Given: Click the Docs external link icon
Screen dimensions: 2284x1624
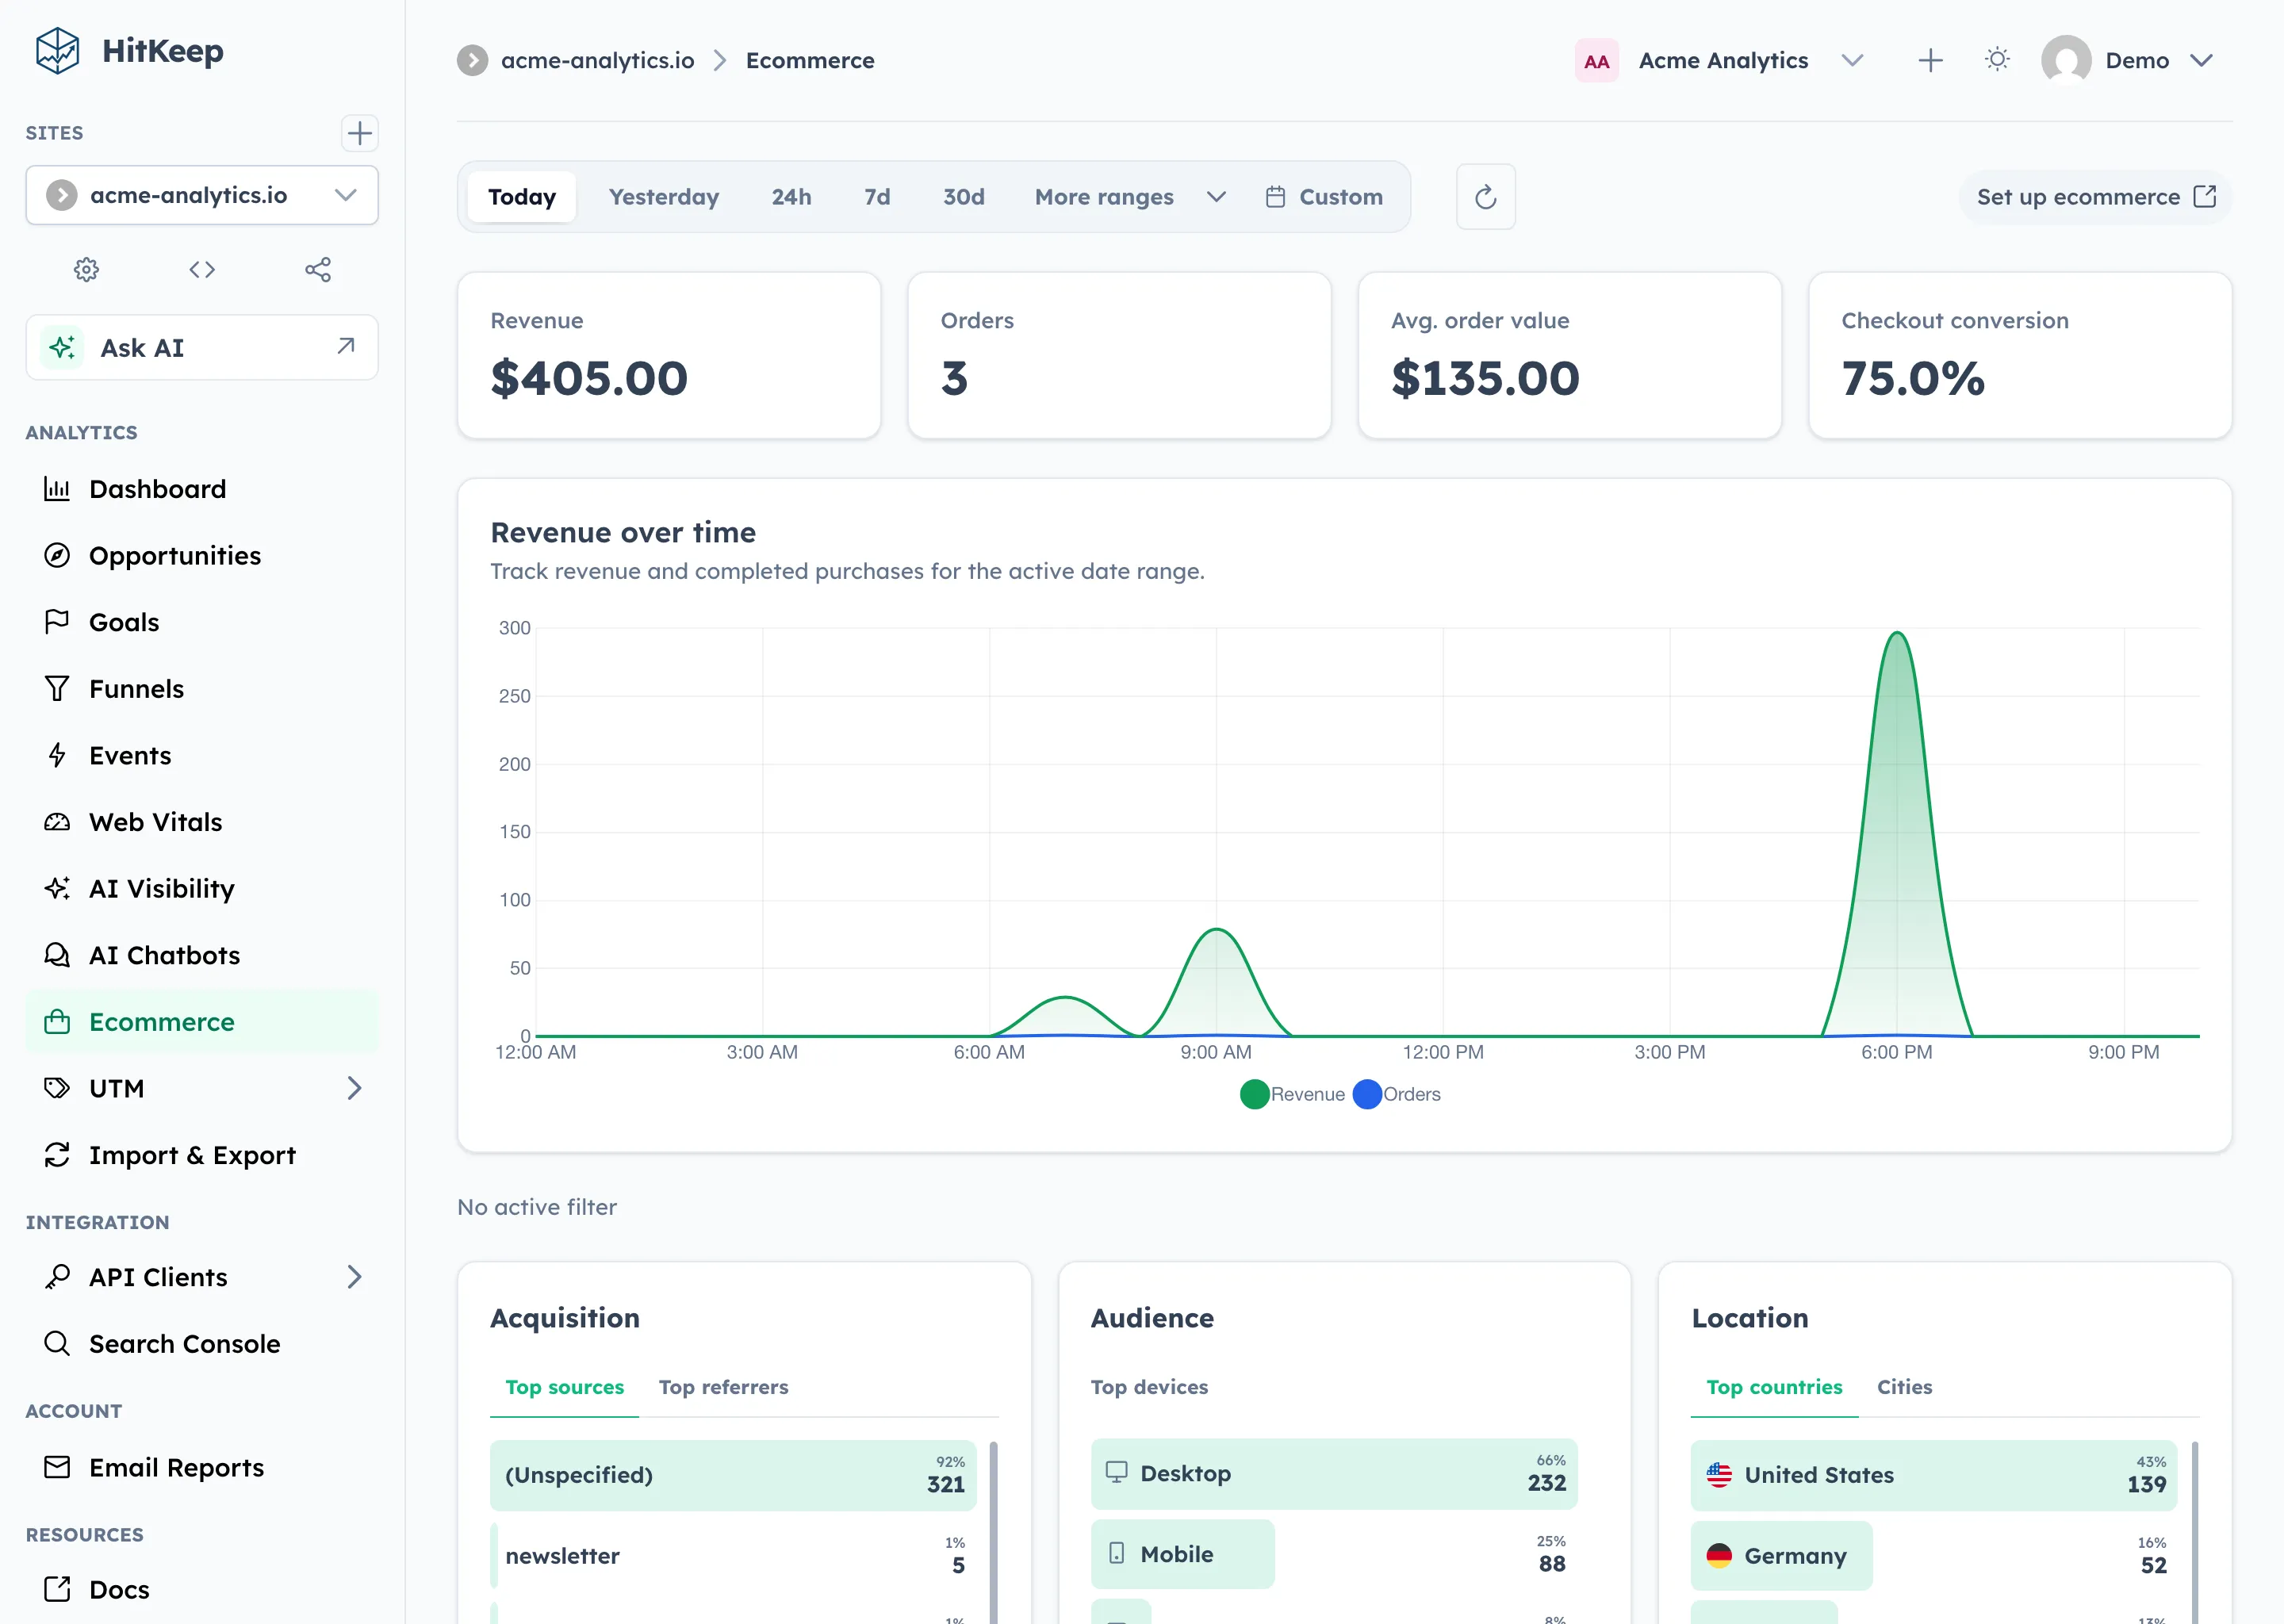Looking at the screenshot, I should click(57, 1589).
